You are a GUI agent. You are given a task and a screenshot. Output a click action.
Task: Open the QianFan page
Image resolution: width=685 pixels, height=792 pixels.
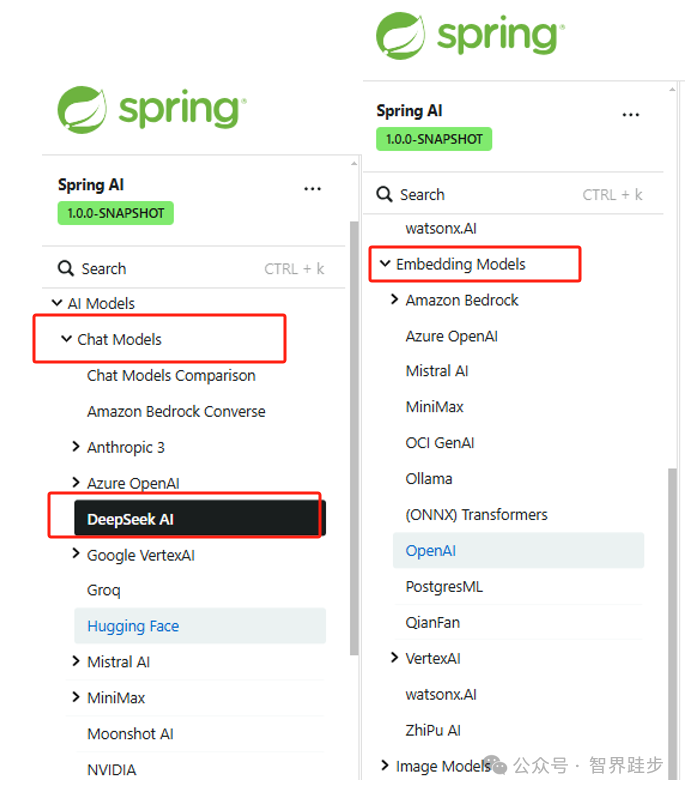click(x=432, y=622)
